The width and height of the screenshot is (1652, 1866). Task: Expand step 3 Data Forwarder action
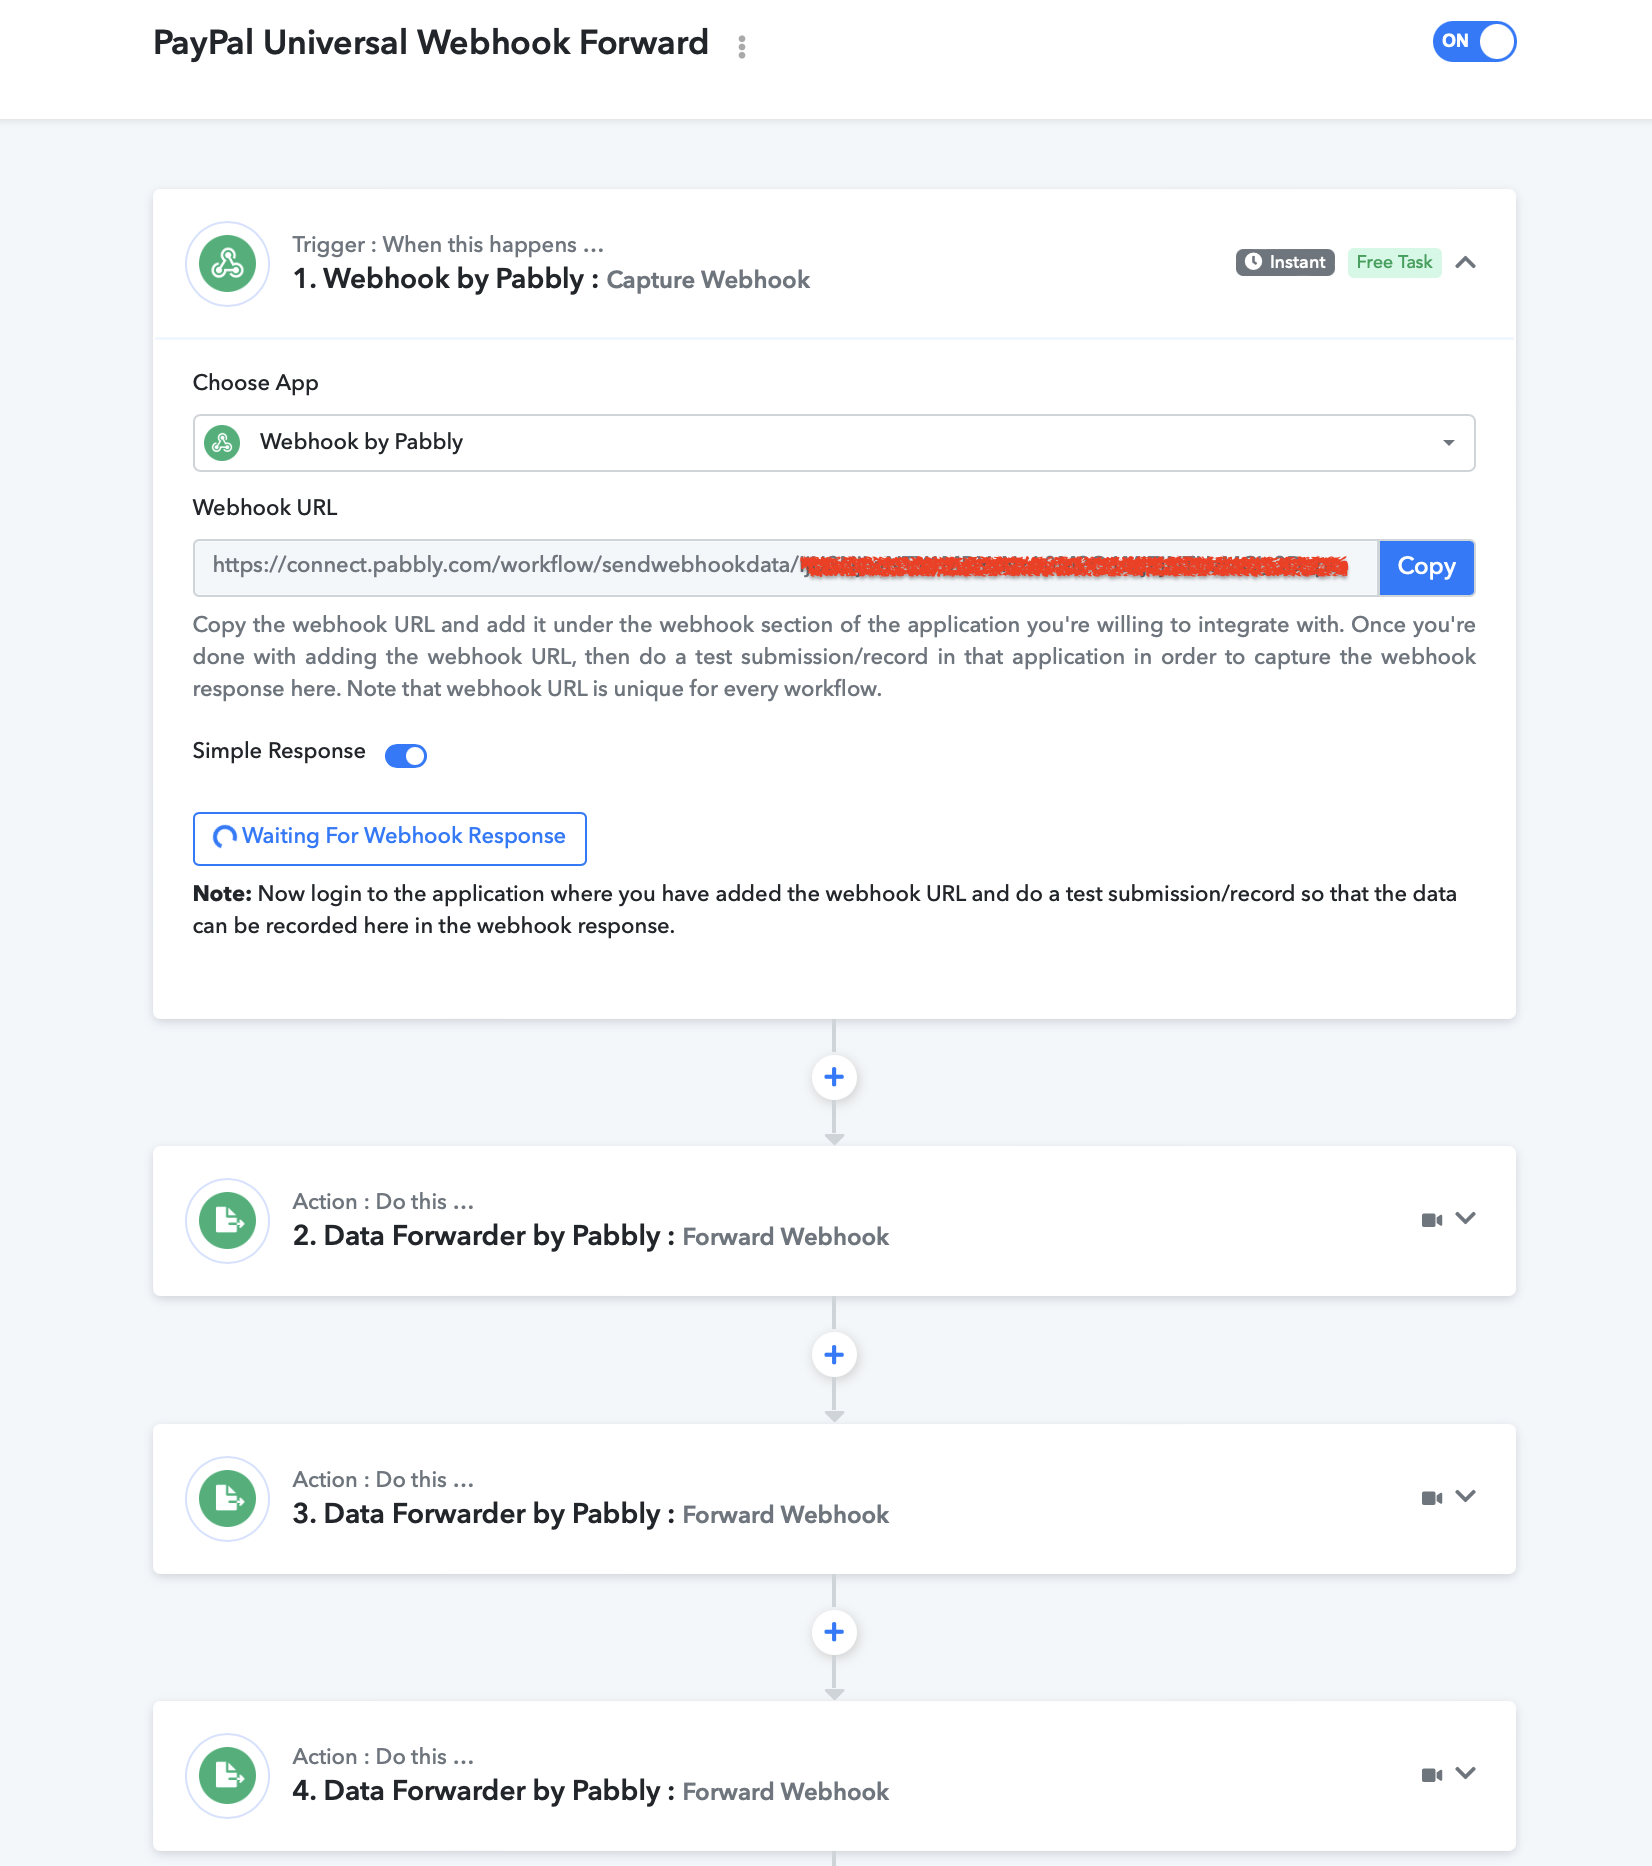coord(1465,1496)
